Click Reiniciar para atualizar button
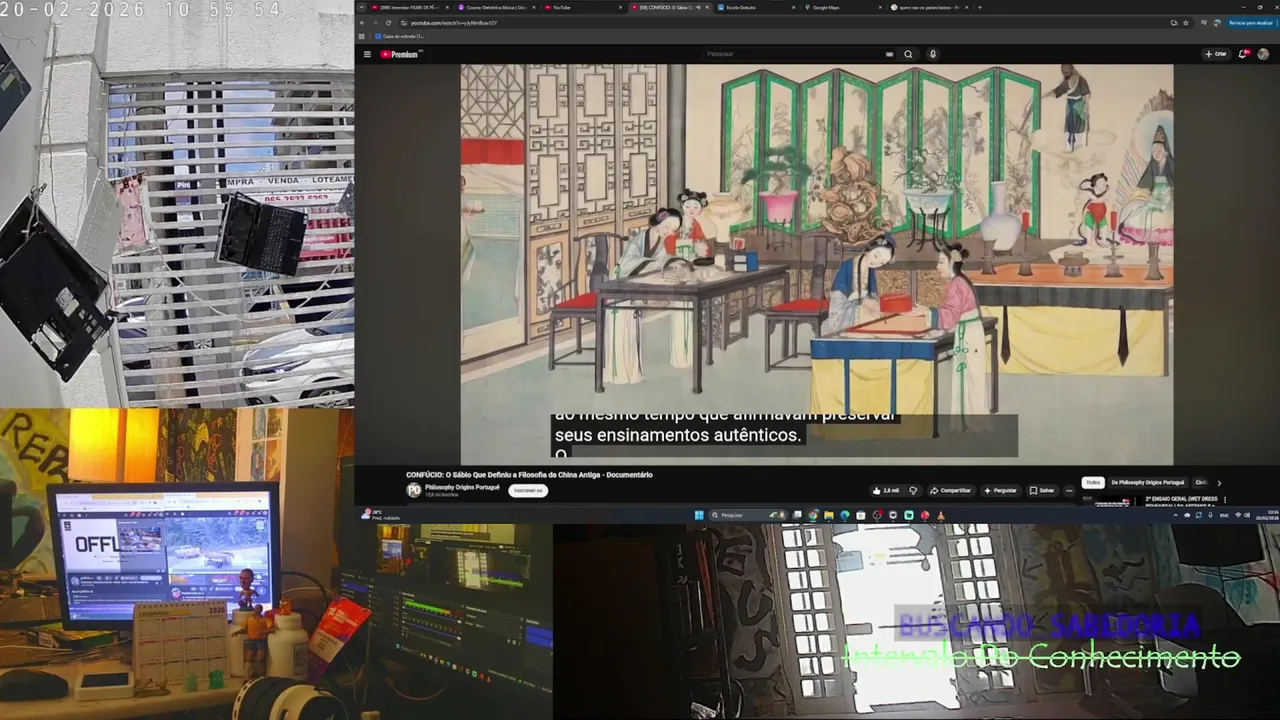The width and height of the screenshot is (1280, 720). 1251,22
